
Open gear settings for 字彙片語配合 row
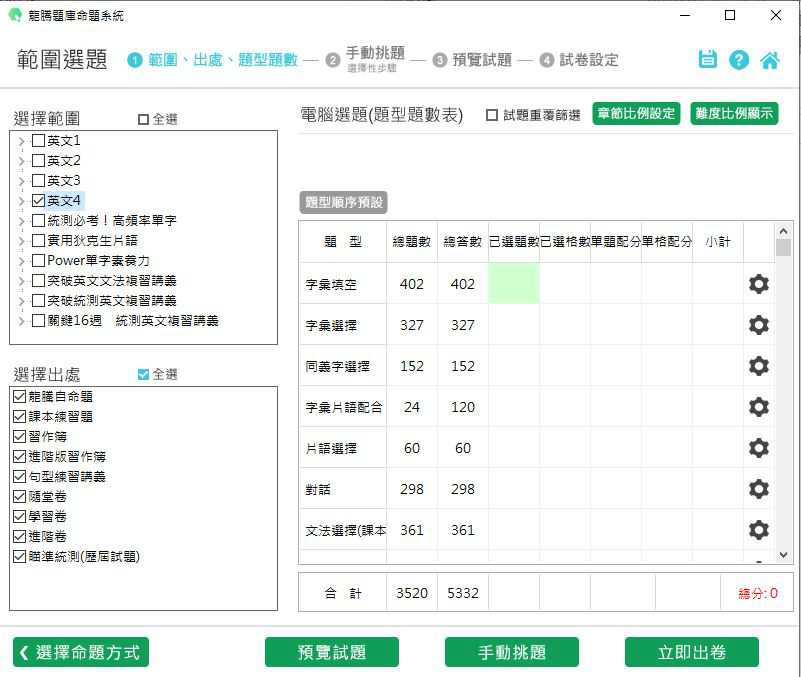(759, 407)
